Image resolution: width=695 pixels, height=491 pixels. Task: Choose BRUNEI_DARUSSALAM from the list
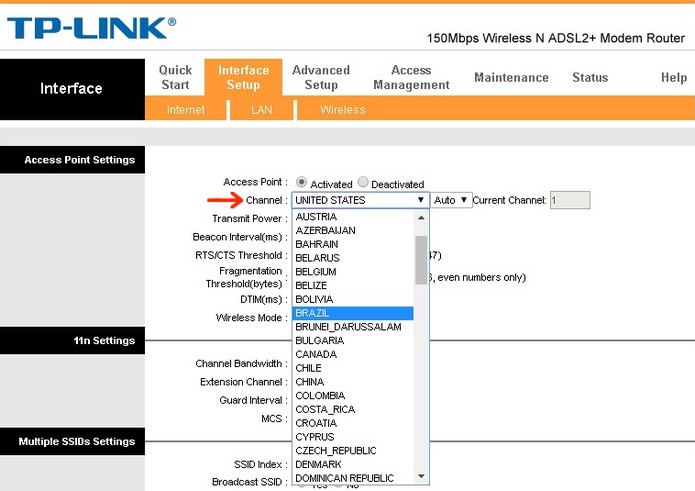(x=353, y=327)
